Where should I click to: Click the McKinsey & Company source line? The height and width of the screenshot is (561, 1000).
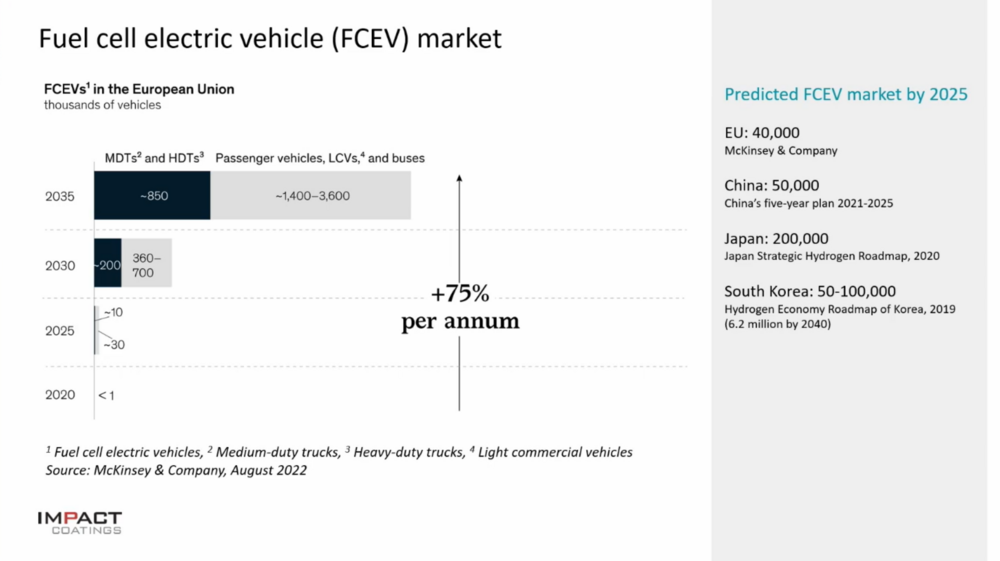176,470
